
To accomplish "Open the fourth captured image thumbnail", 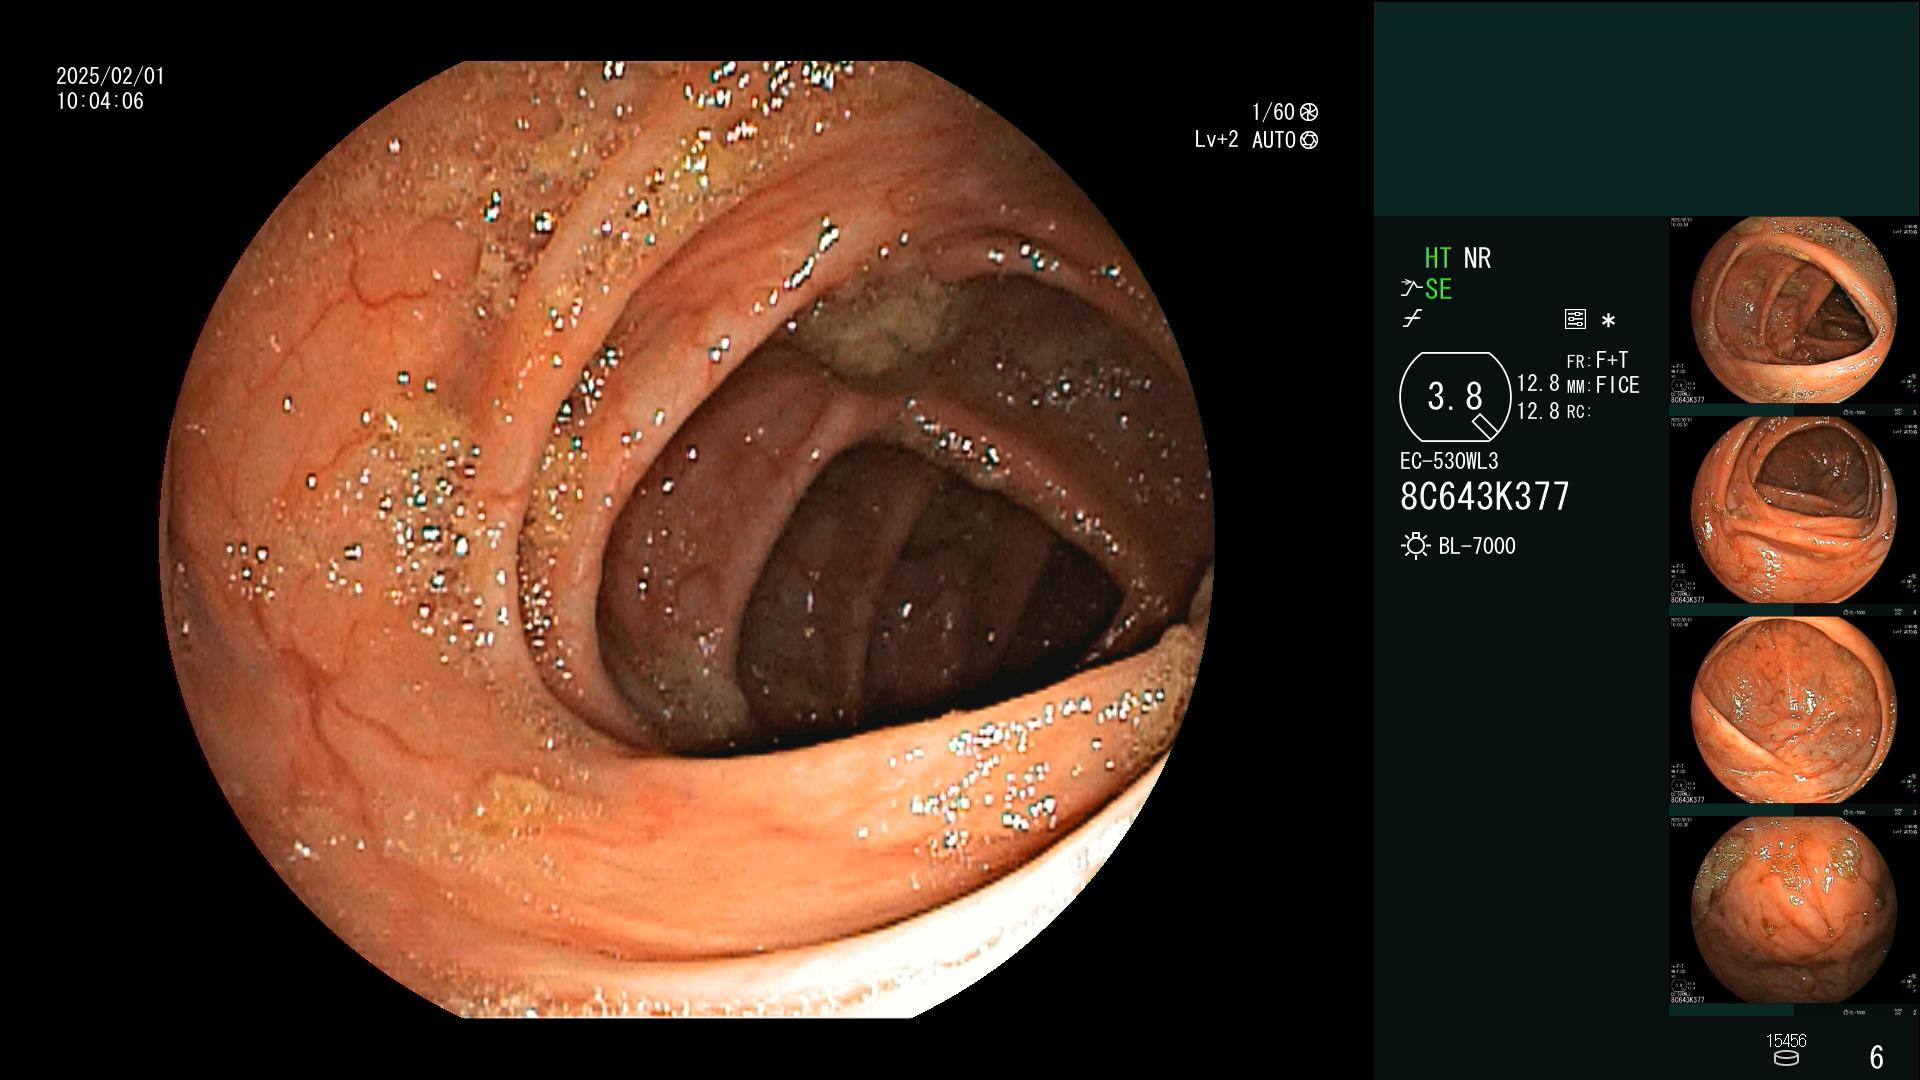I will point(1793,910).
